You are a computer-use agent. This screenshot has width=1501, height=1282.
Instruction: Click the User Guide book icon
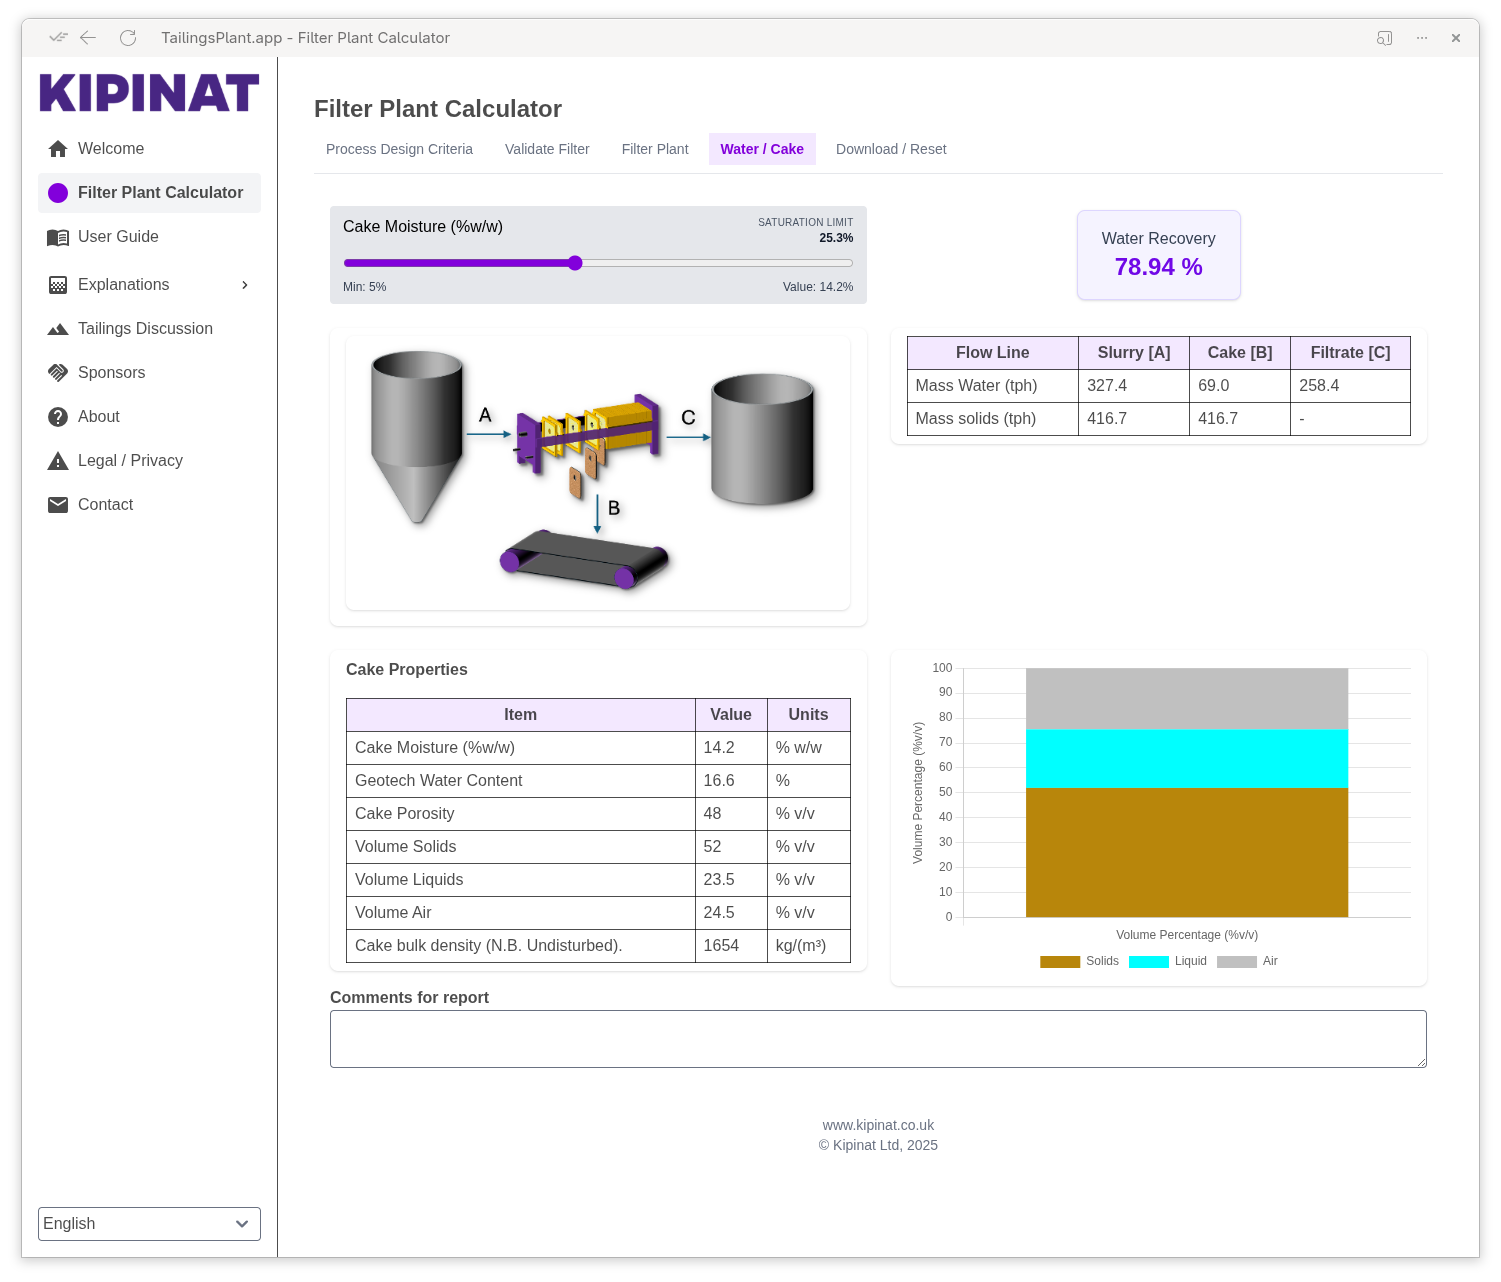[x=58, y=237]
